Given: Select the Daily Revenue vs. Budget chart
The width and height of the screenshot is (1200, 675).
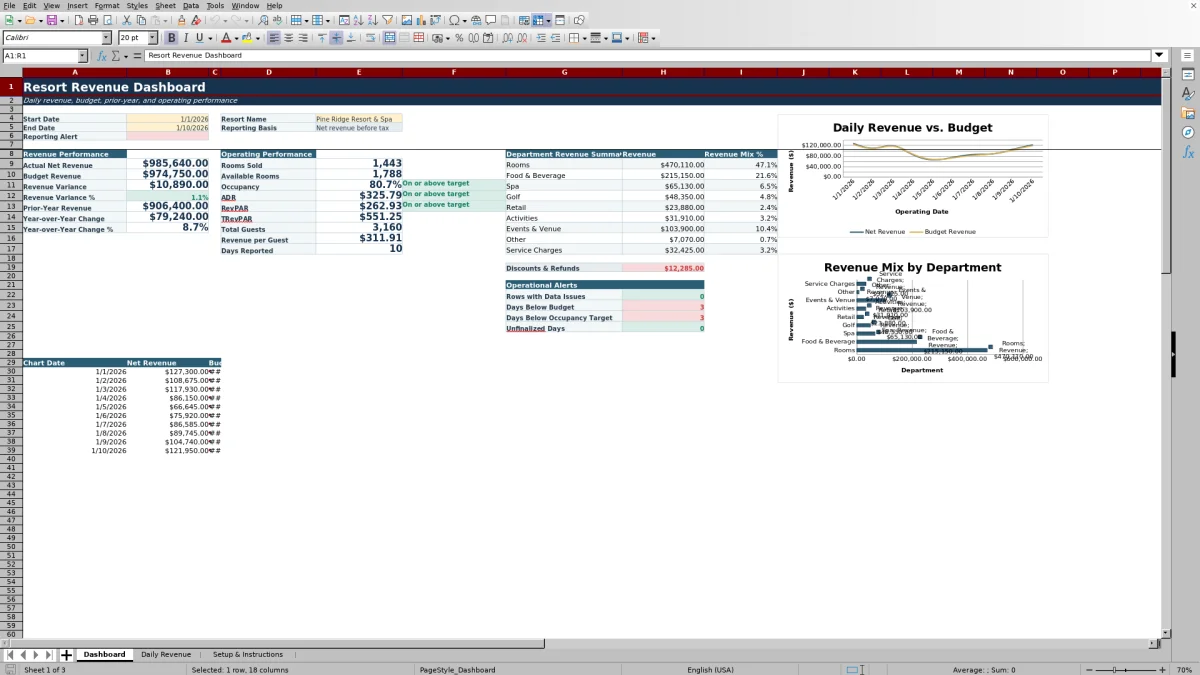Looking at the screenshot, I should click(913, 176).
